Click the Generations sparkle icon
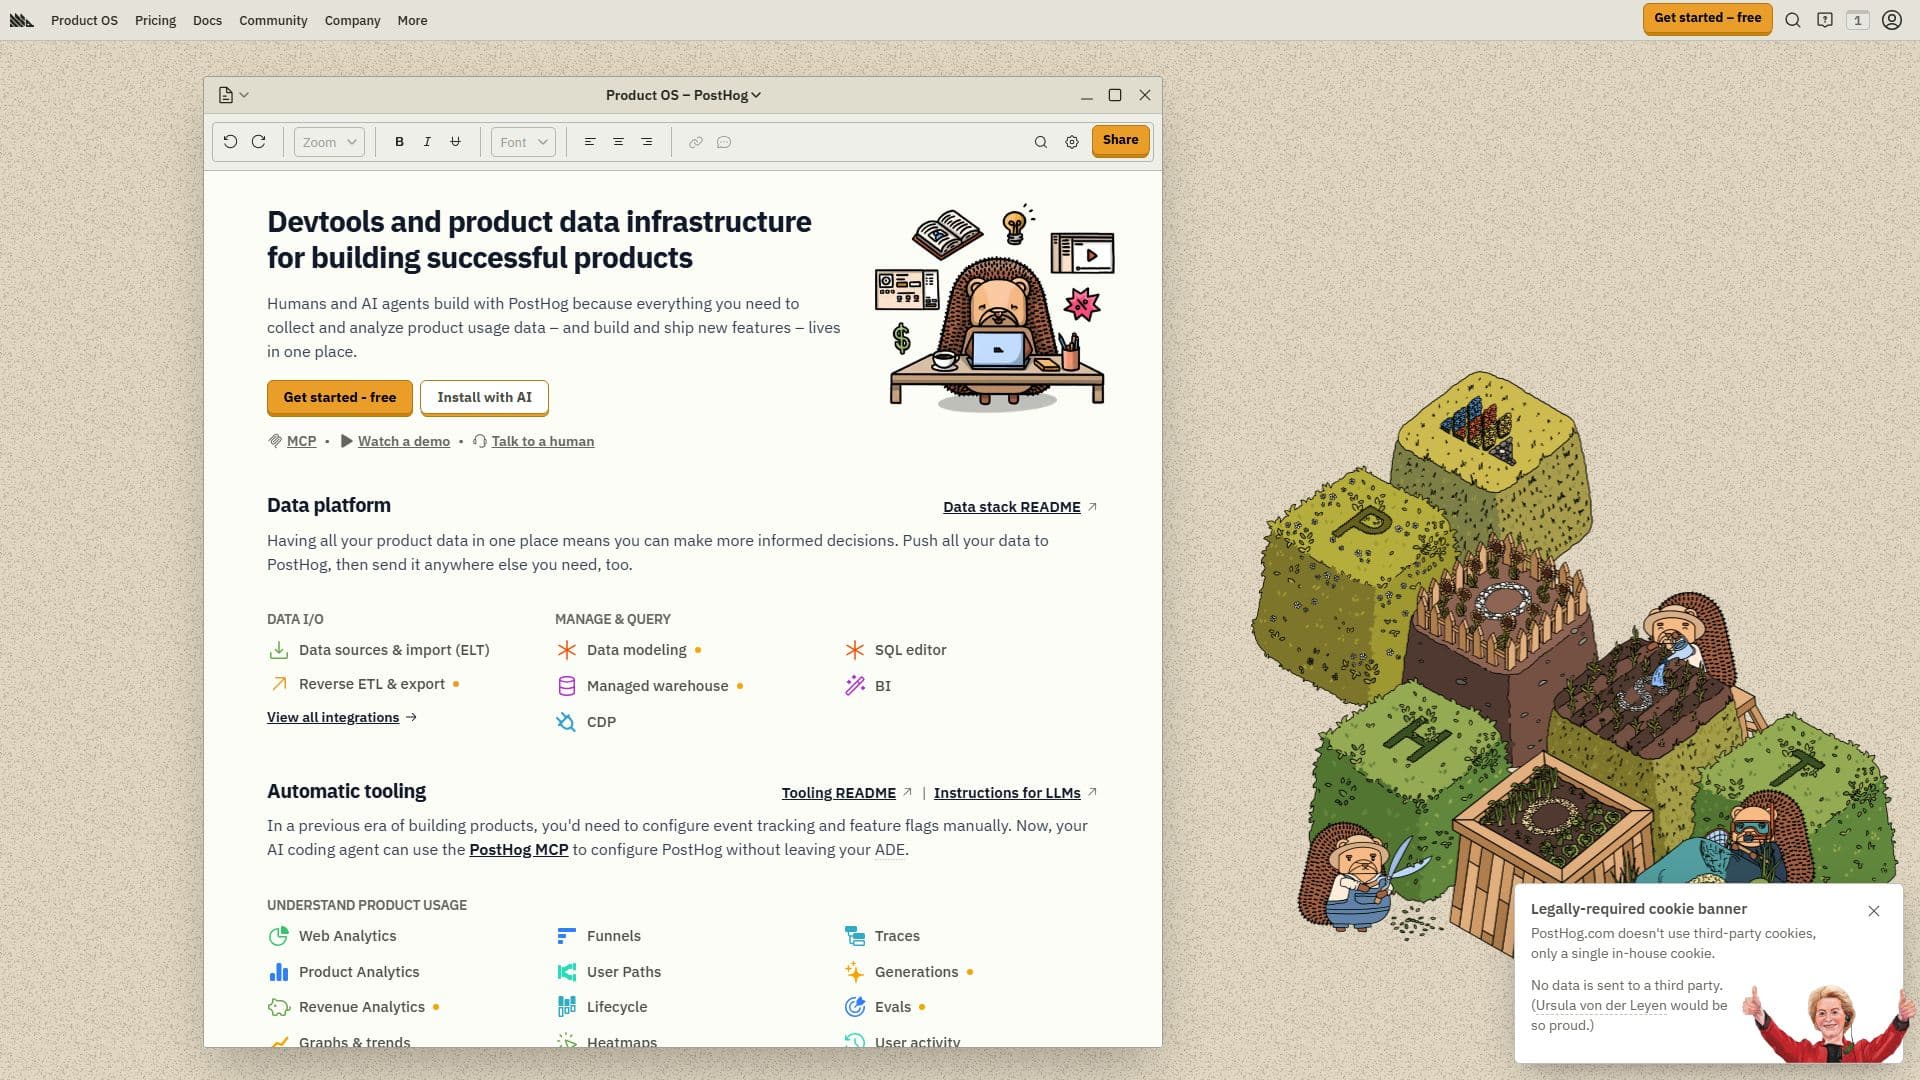This screenshot has width=1920, height=1080. click(x=854, y=972)
